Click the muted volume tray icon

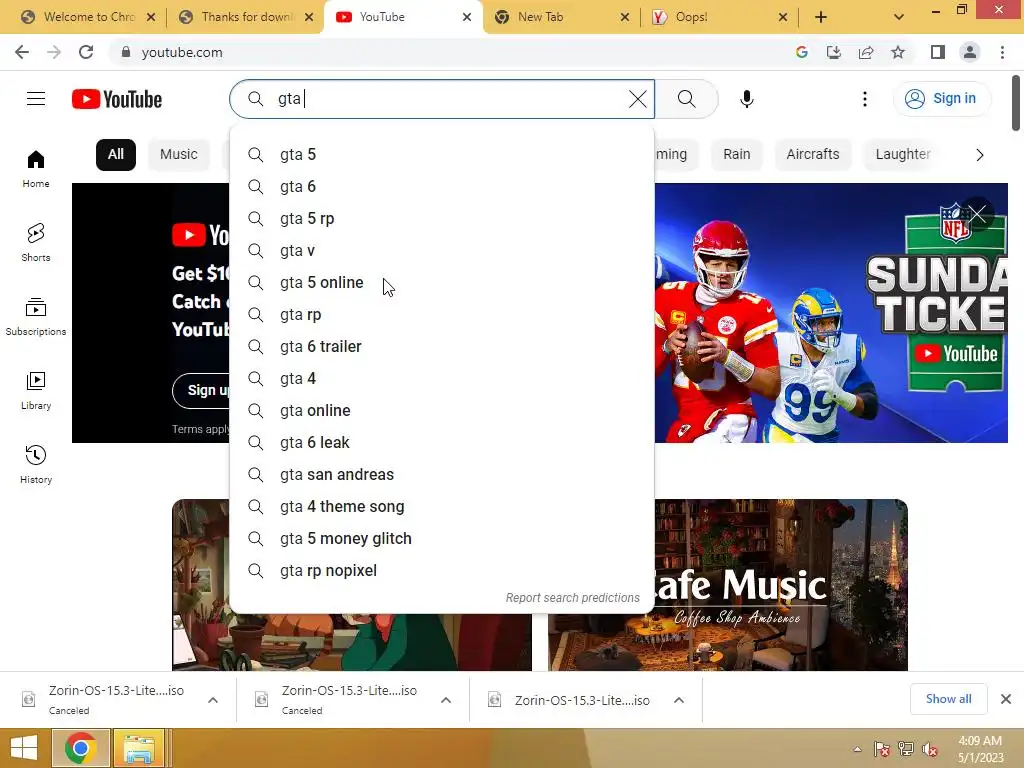click(x=930, y=748)
